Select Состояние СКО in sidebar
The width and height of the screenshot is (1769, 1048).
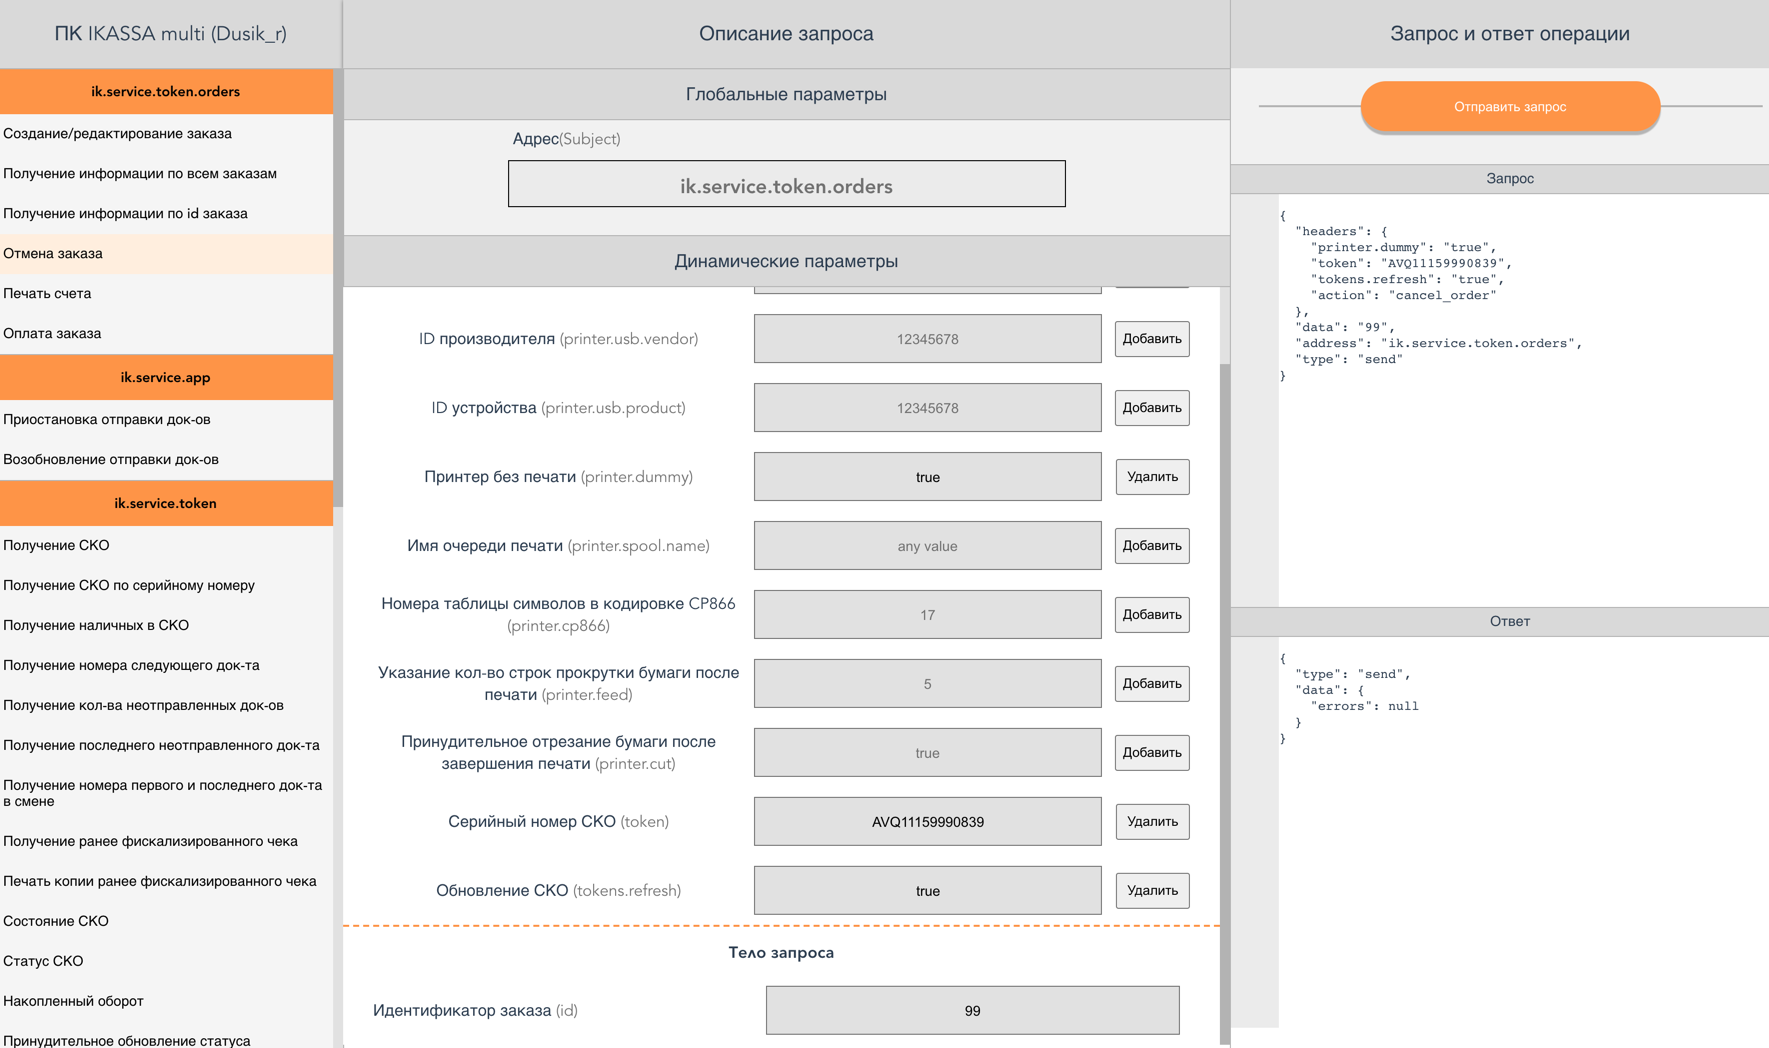tap(56, 922)
